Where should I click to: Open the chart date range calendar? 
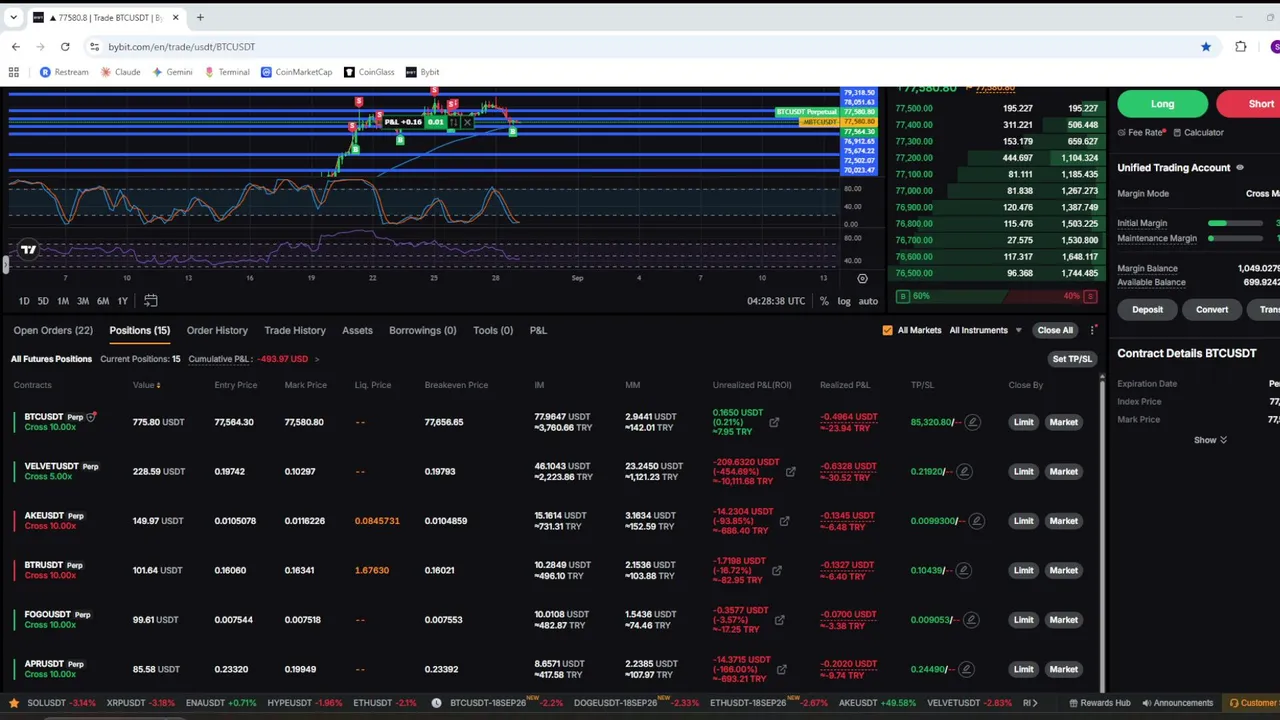point(151,301)
